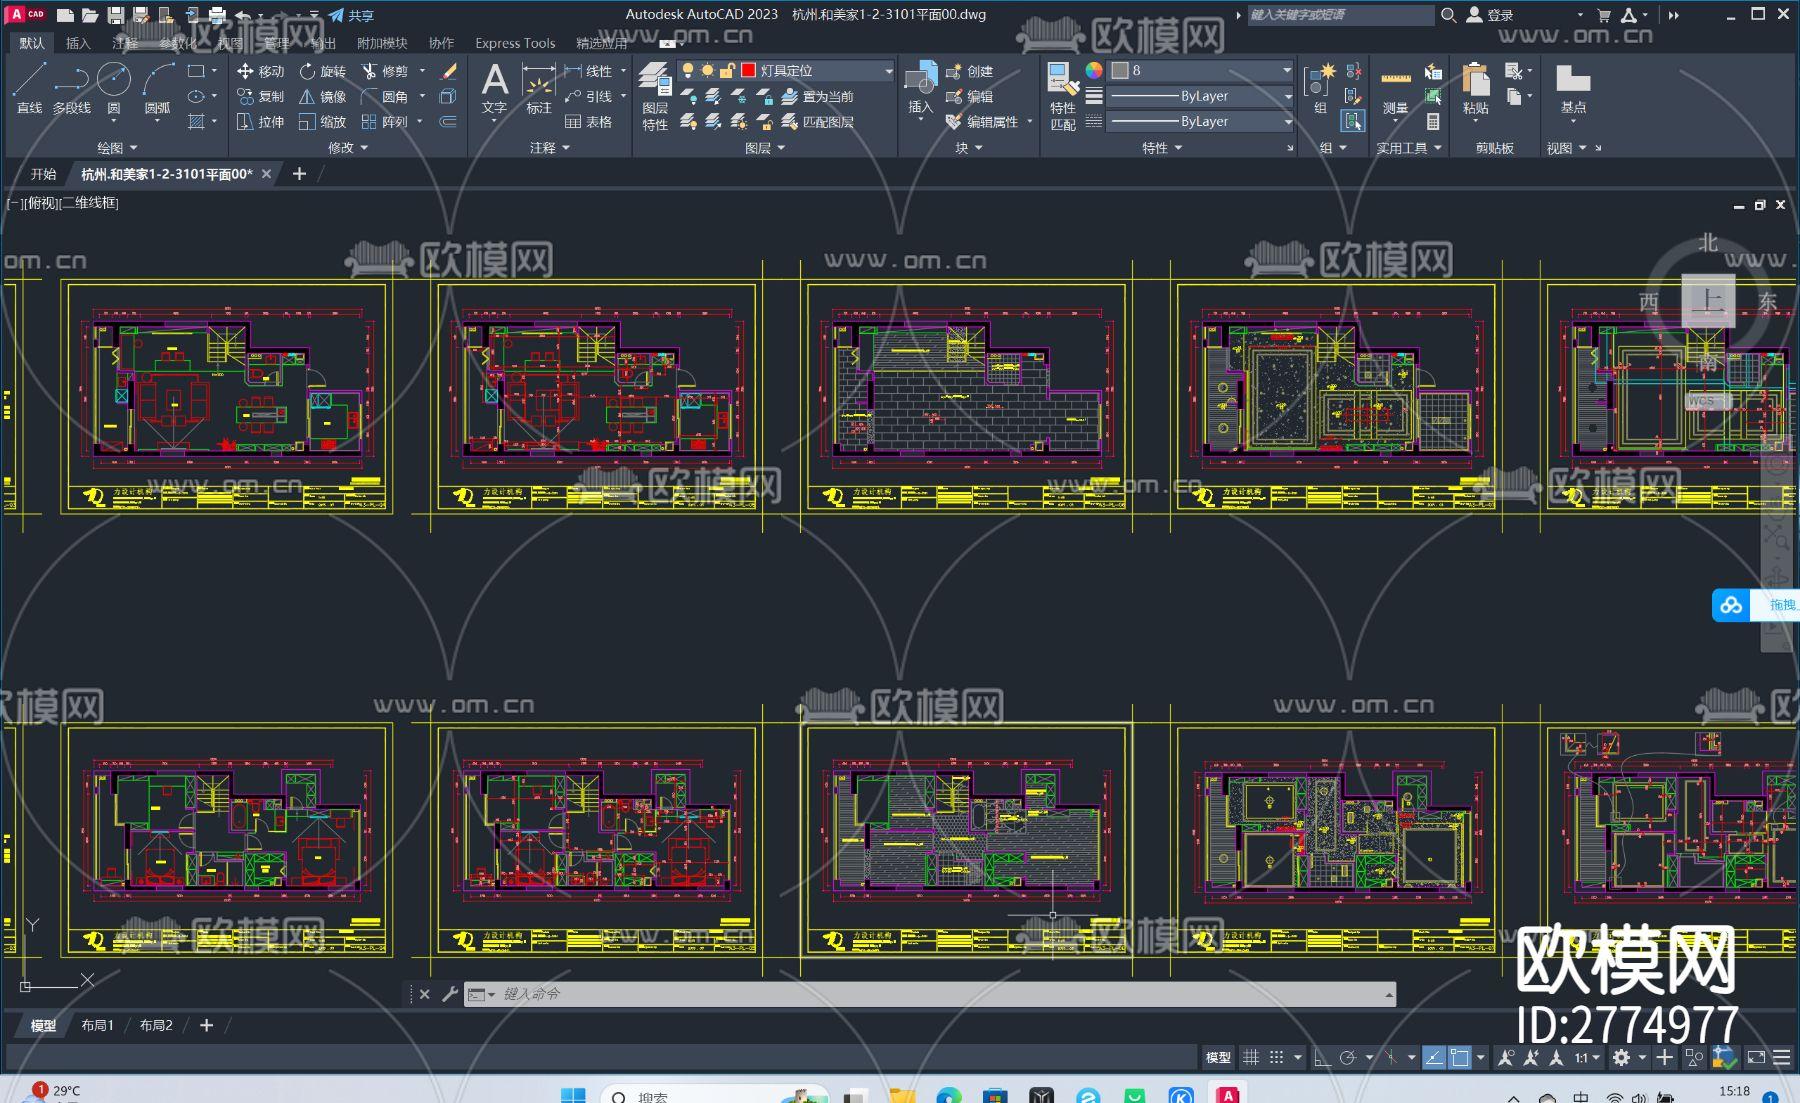The width and height of the screenshot is (1800, 1103).
Task: Click the Rotate (旋转) tool
Action: [x=322, y=71]
